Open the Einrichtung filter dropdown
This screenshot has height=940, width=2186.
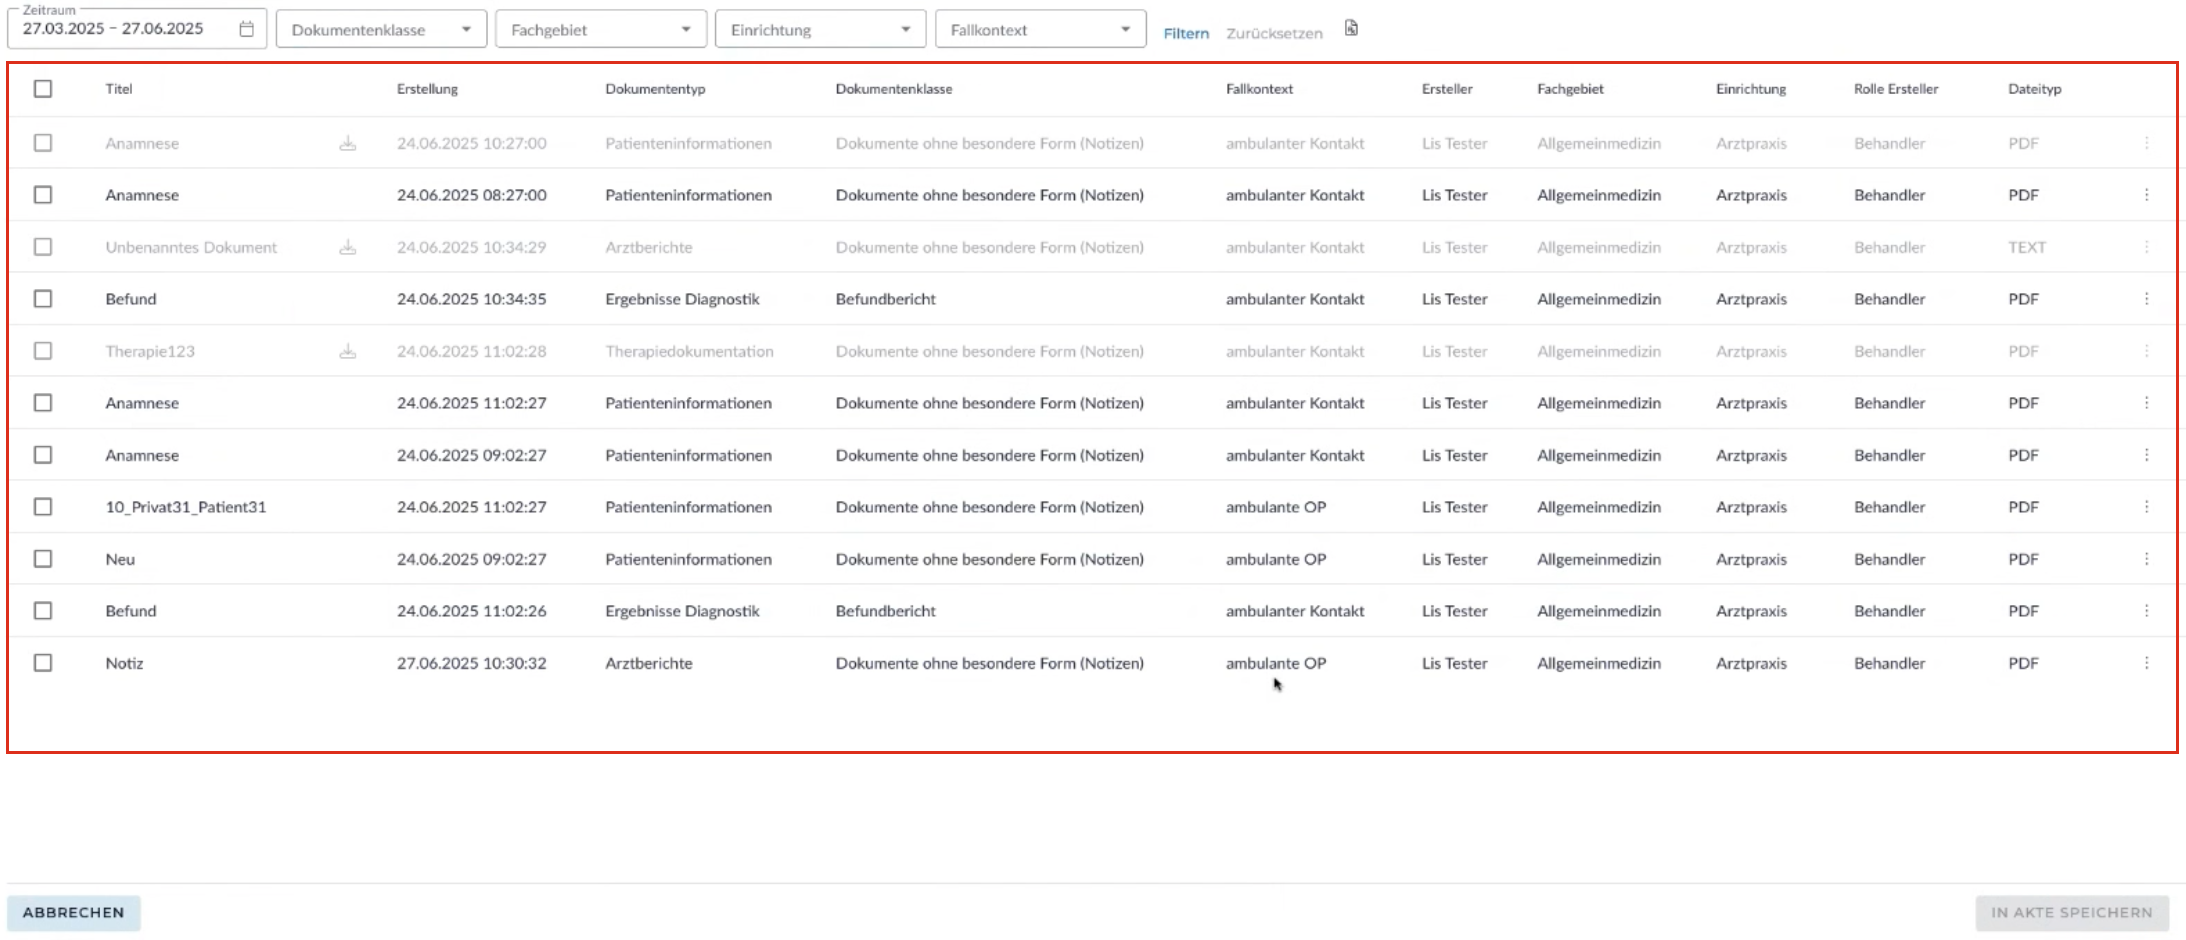coord(820,29)
